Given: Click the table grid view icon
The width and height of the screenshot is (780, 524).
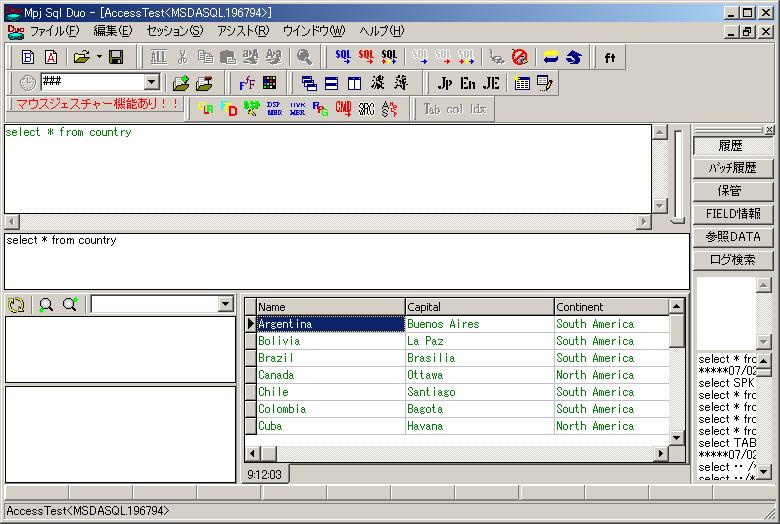Looking at the screenshot, I should coord(522,83).
